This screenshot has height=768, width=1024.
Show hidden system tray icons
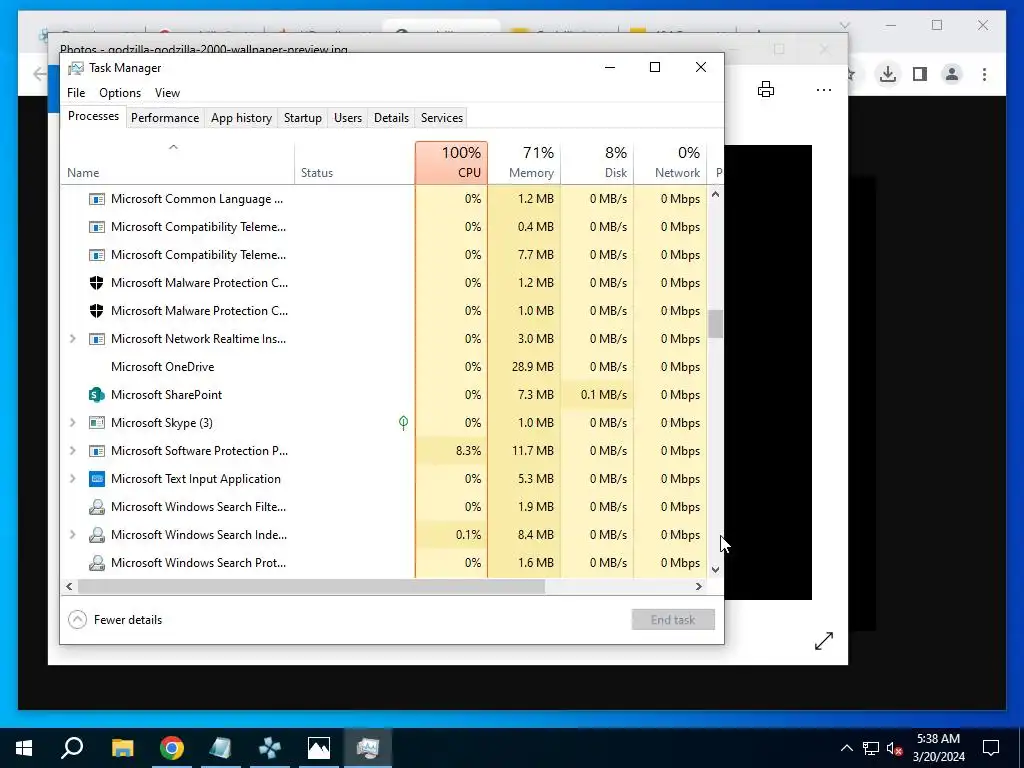[x=846, y=748]
